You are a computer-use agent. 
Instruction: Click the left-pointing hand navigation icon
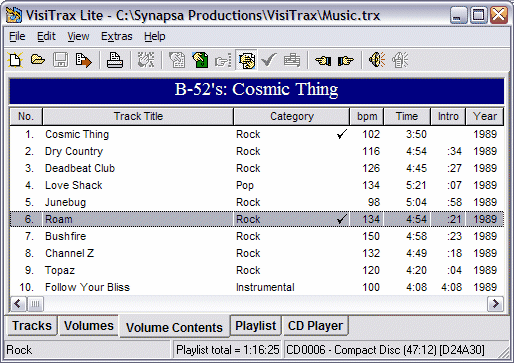(323, 61)
